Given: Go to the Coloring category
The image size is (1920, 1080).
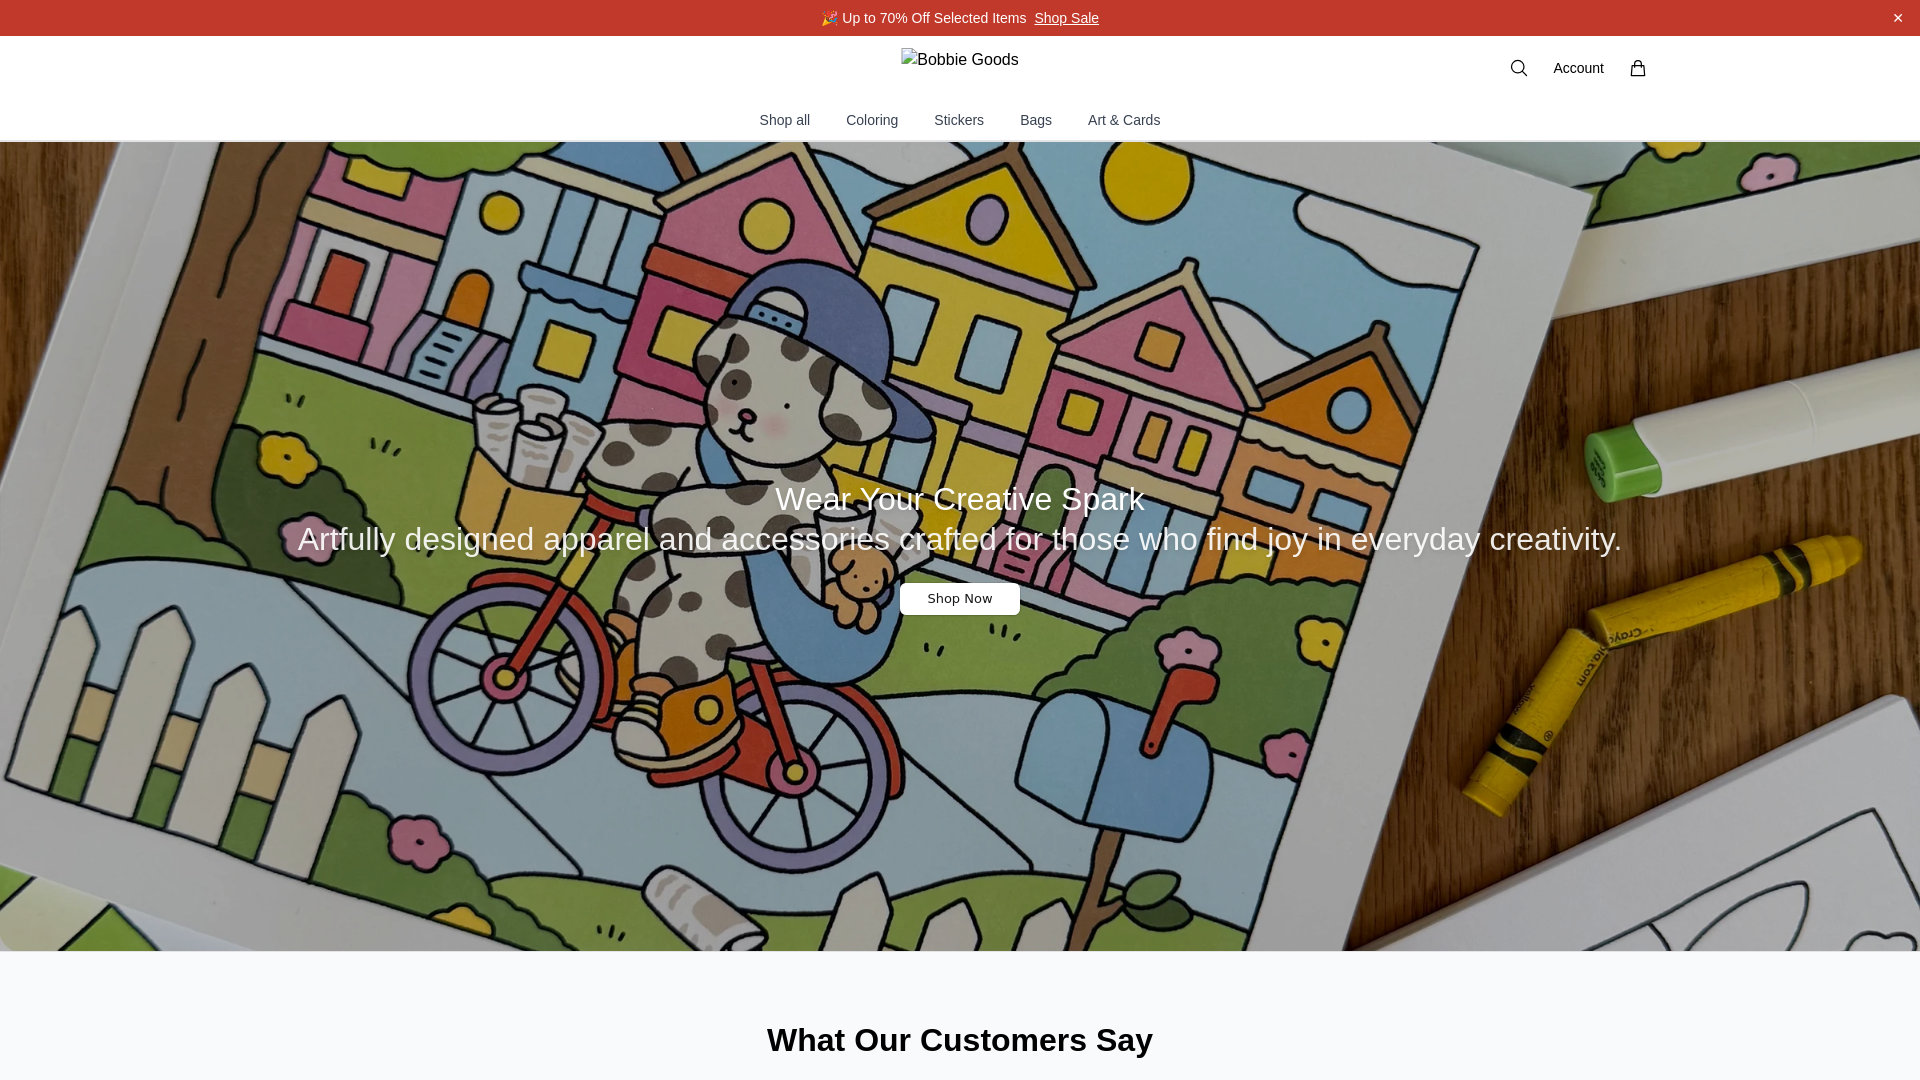Looking at the screenshot, I should (x=872, y=120).
